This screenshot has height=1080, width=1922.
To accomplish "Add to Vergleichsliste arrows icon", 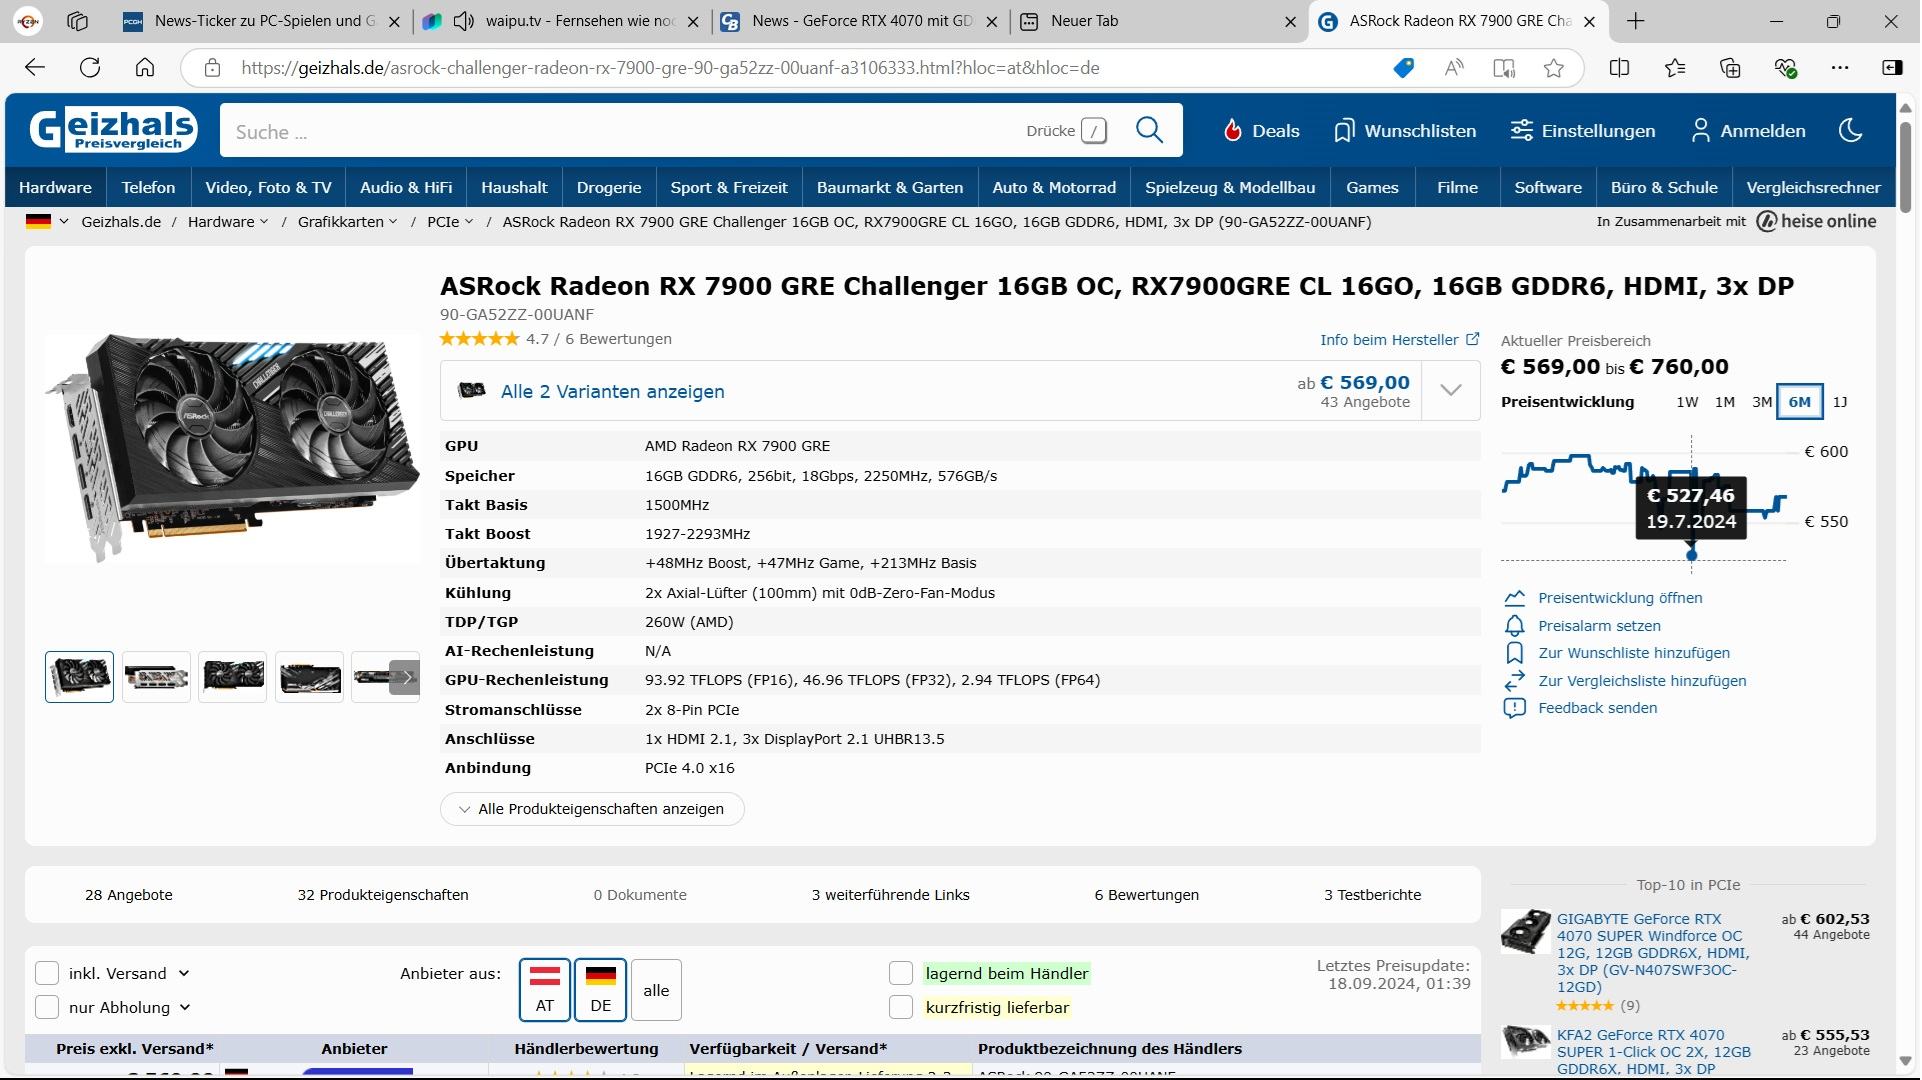I will (x=1514, y=681).
